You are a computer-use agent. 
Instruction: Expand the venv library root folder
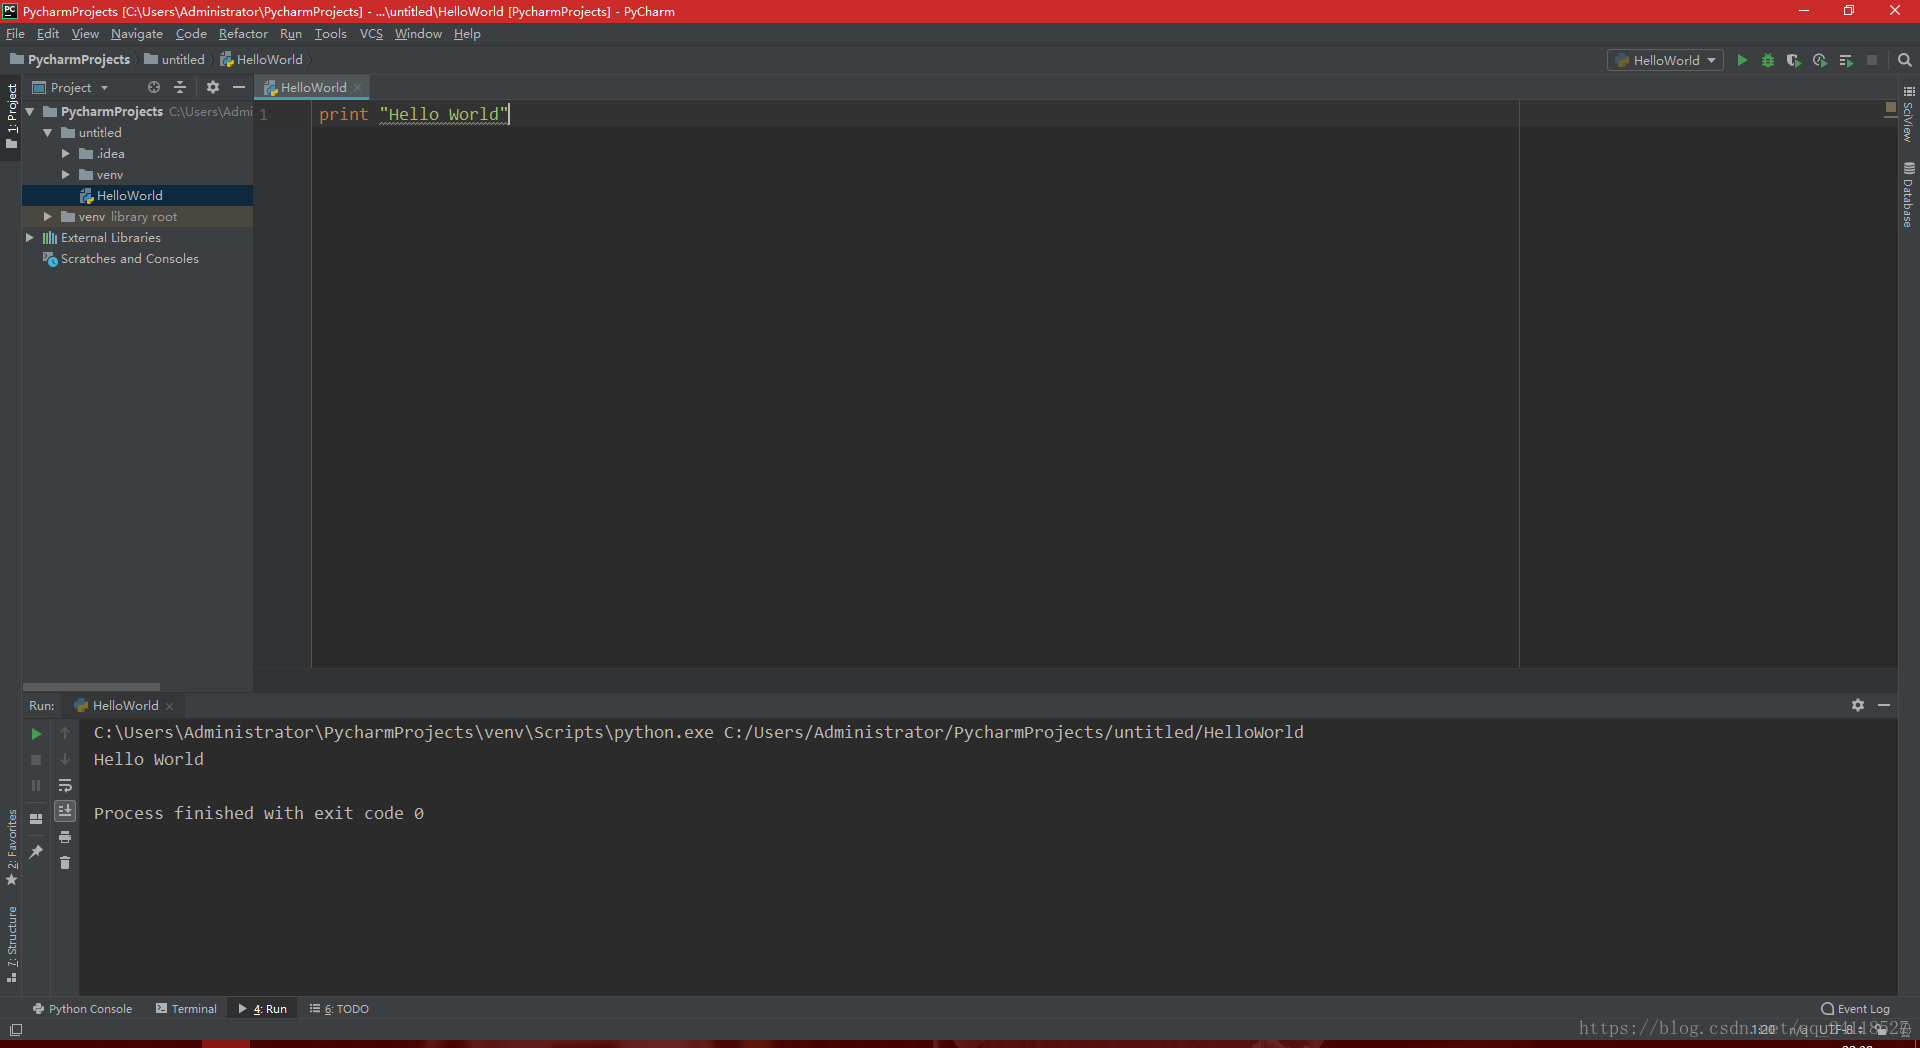[x=47, y=217]
